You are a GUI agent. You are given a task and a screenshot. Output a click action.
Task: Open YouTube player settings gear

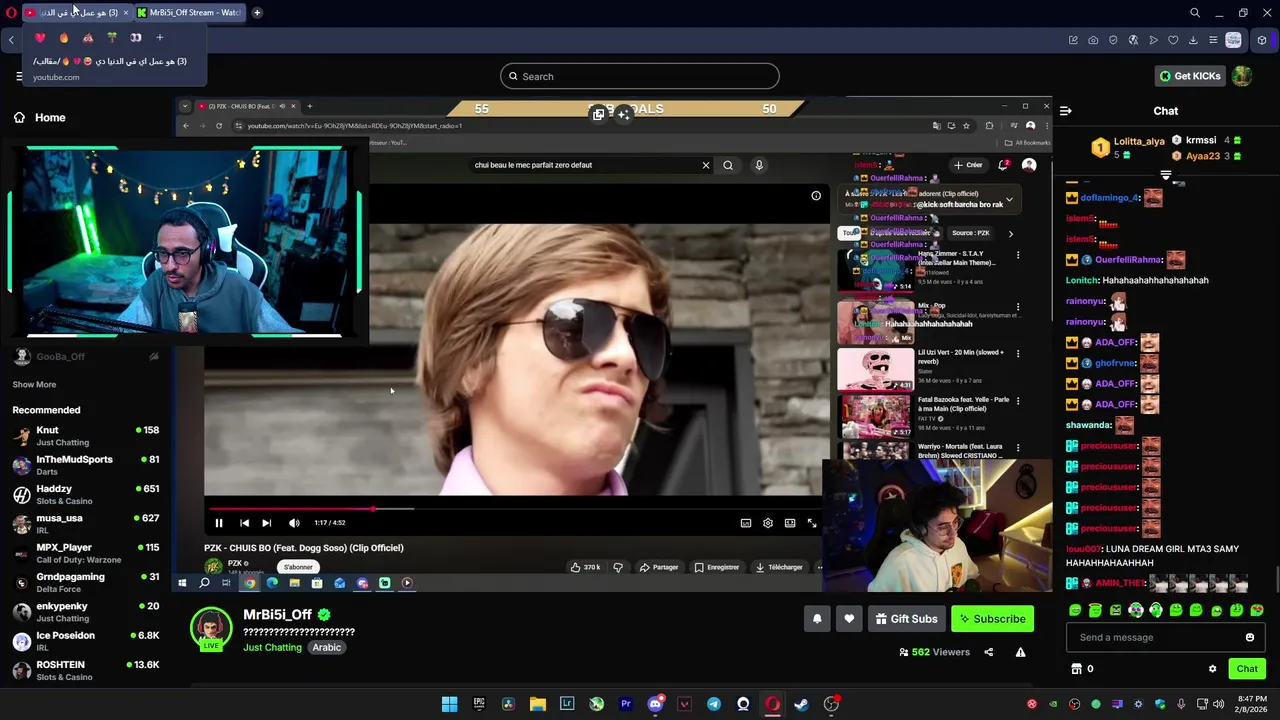click(x=768, y=523)
